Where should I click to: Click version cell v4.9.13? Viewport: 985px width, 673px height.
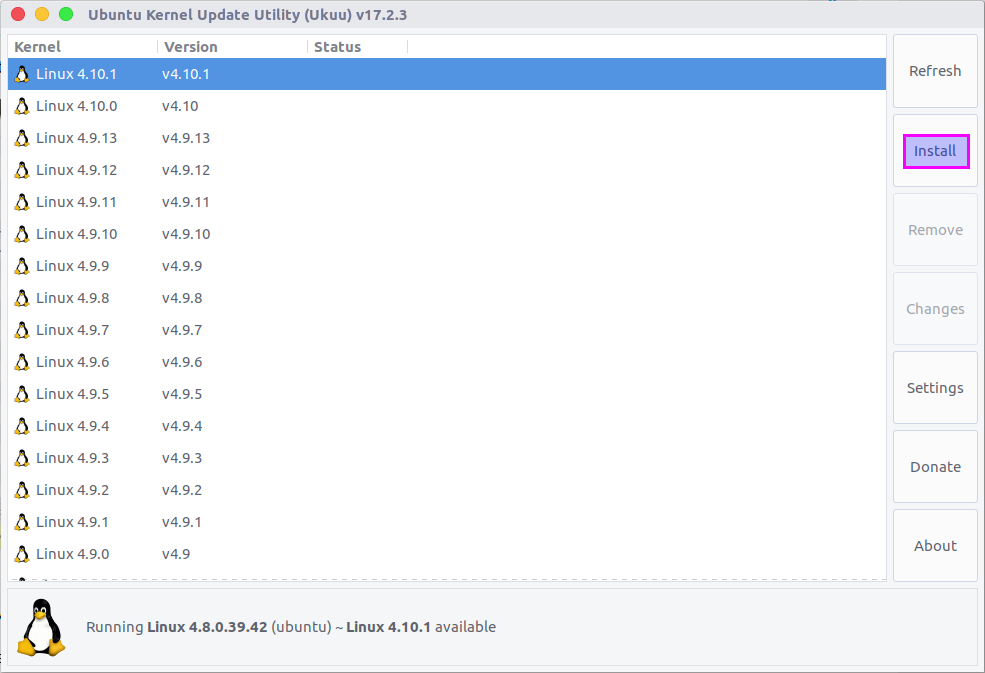coord(186,138)
